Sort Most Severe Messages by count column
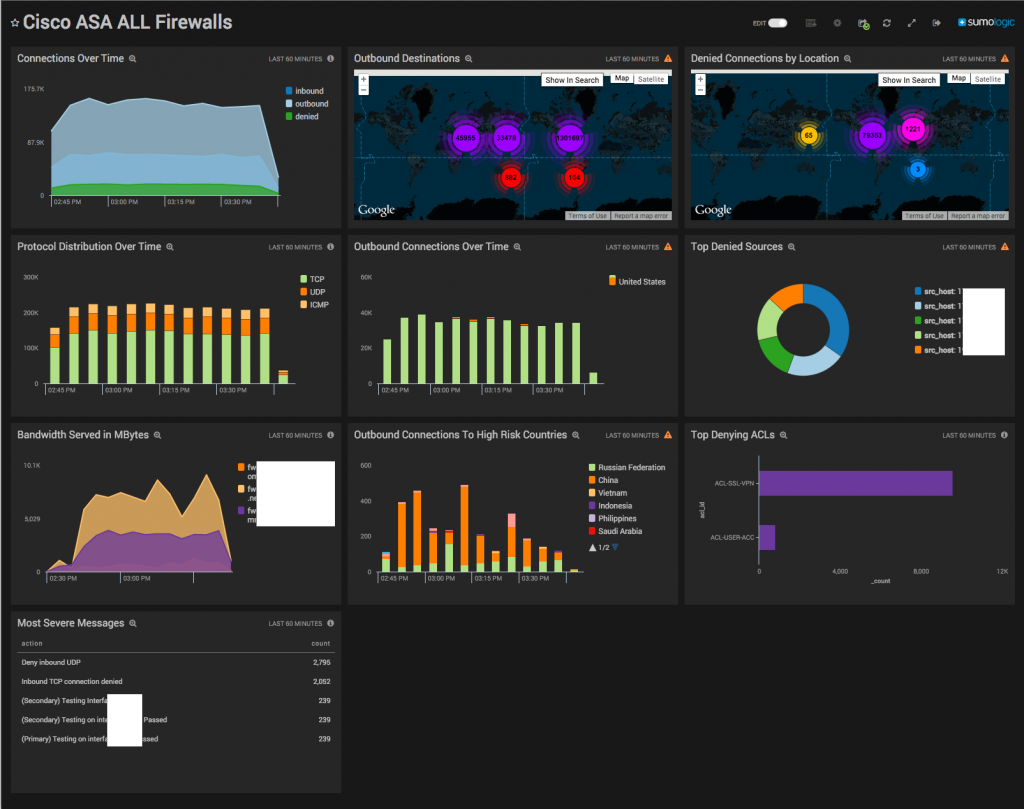This screenshot has width=1024, height=809. pyautogui.click(x=321, y=644)
